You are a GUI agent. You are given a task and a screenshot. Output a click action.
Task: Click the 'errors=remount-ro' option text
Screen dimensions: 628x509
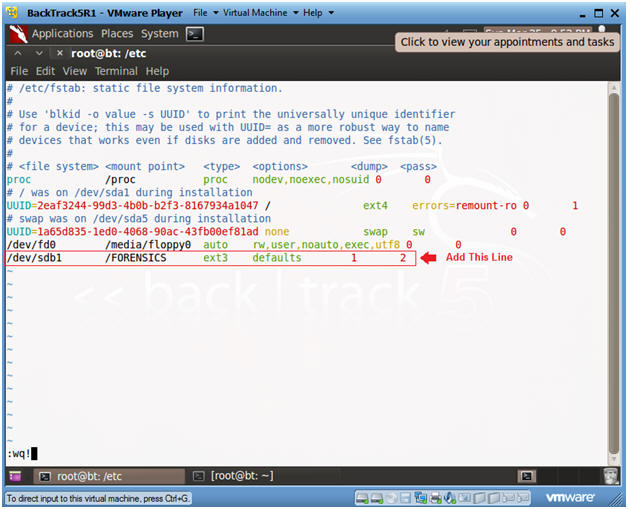(x=464, y=205)
